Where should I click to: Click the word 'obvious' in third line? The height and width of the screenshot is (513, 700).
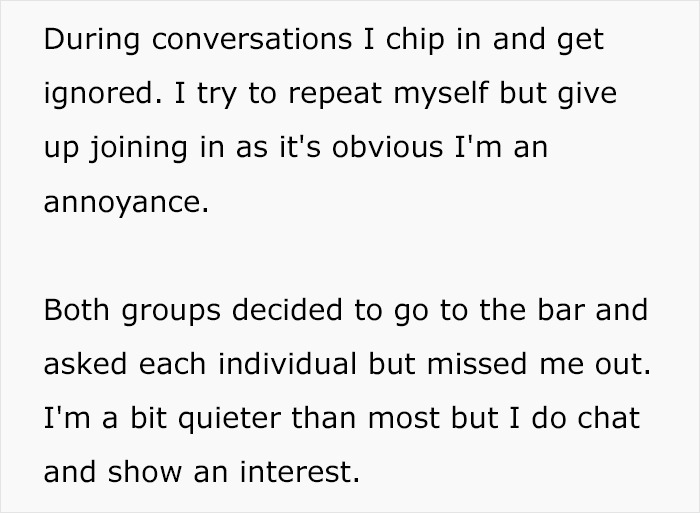tap(387, 147)
